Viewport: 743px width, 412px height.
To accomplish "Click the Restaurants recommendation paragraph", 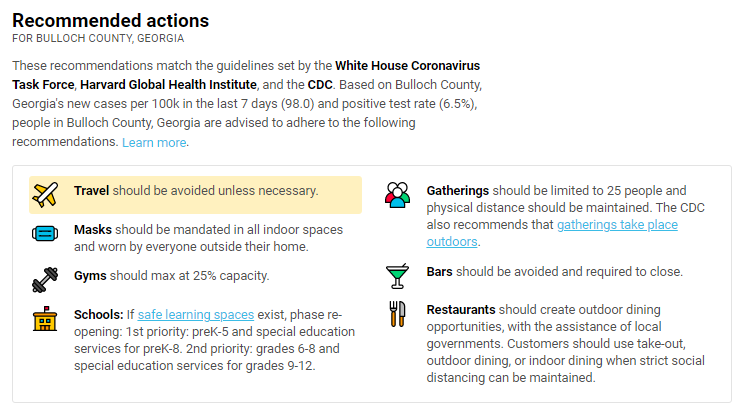I will (x=566, y=344).
